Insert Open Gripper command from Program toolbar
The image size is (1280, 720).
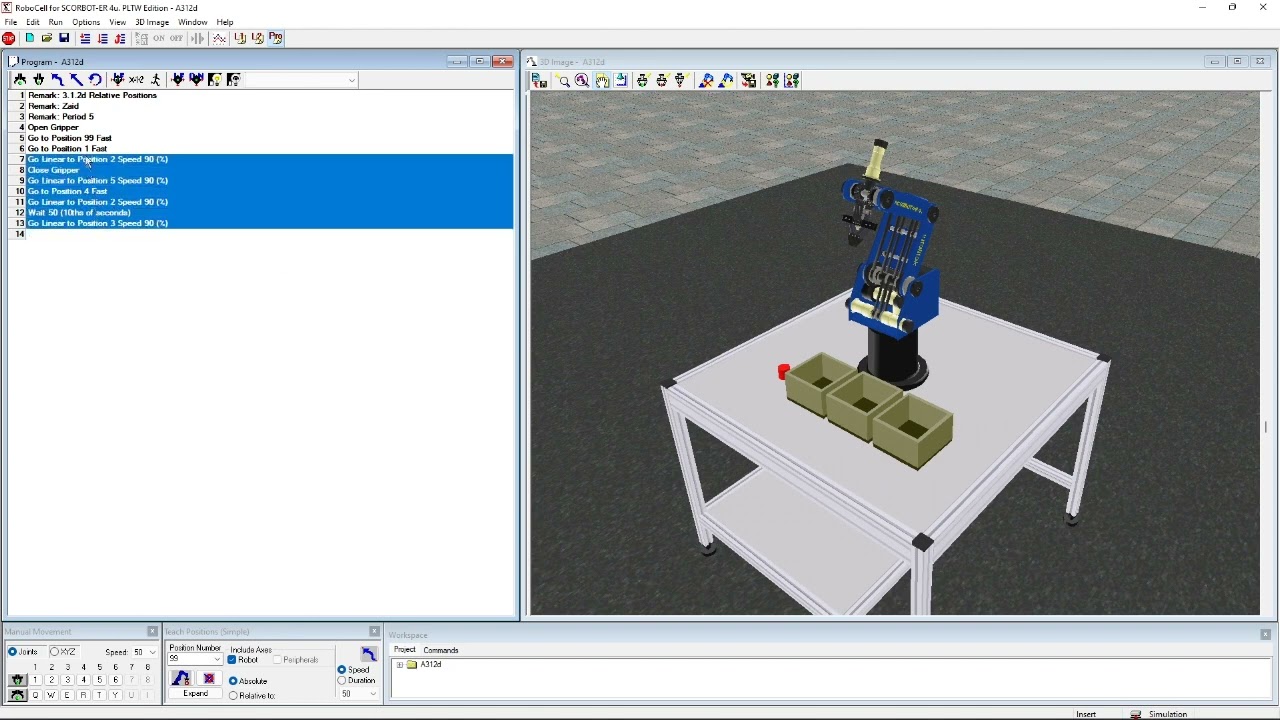pyautogui.click(x=20, y=80)
